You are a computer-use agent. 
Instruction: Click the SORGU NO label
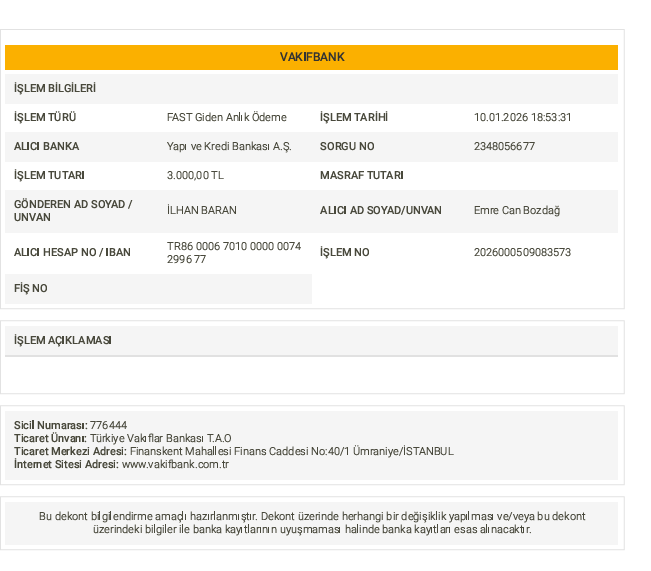[x=347, y=146]
